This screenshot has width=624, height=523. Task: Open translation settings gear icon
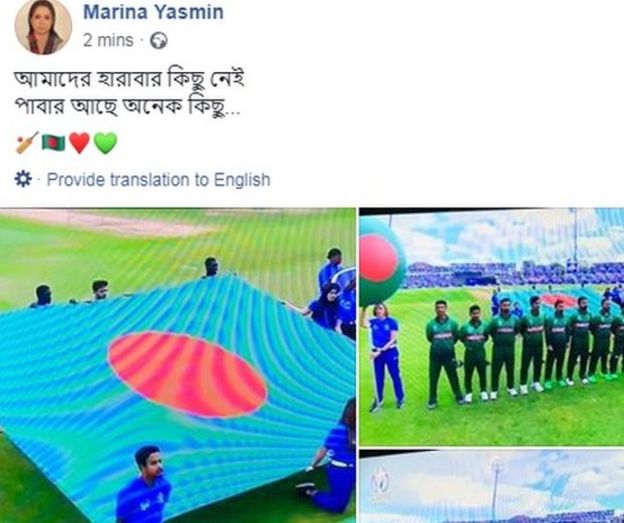(23, 179)
